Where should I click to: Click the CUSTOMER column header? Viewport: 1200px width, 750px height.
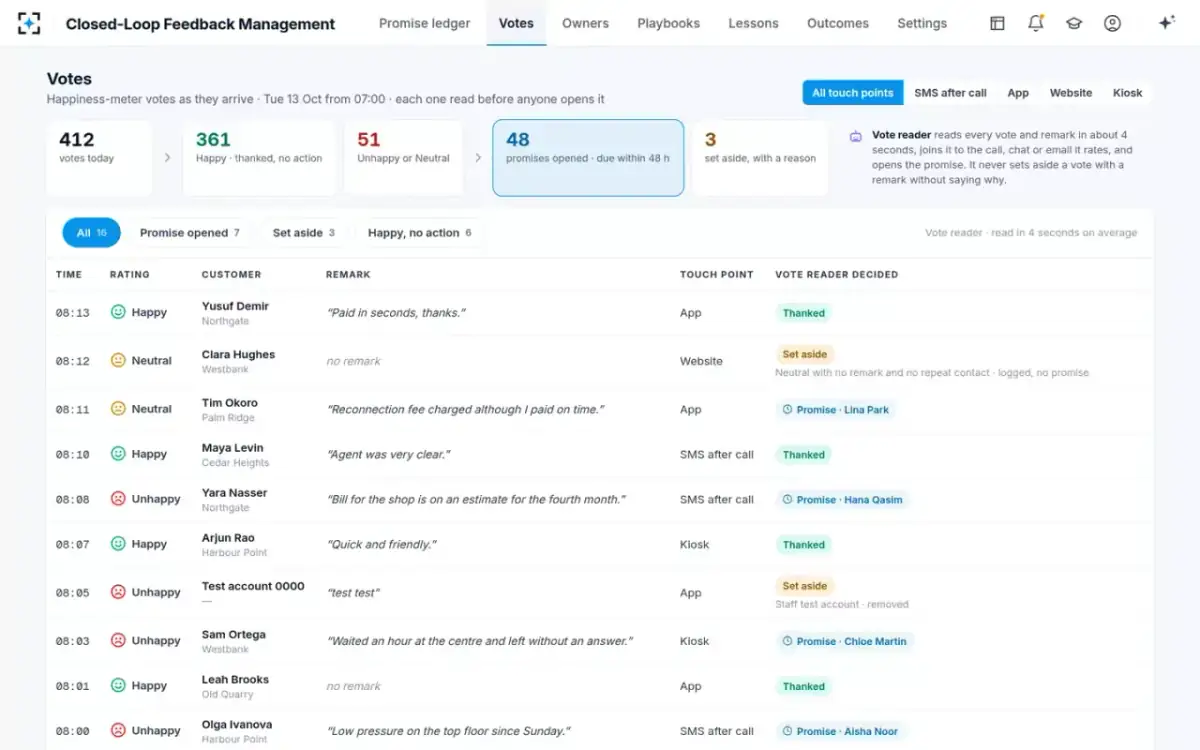point(231,274)
